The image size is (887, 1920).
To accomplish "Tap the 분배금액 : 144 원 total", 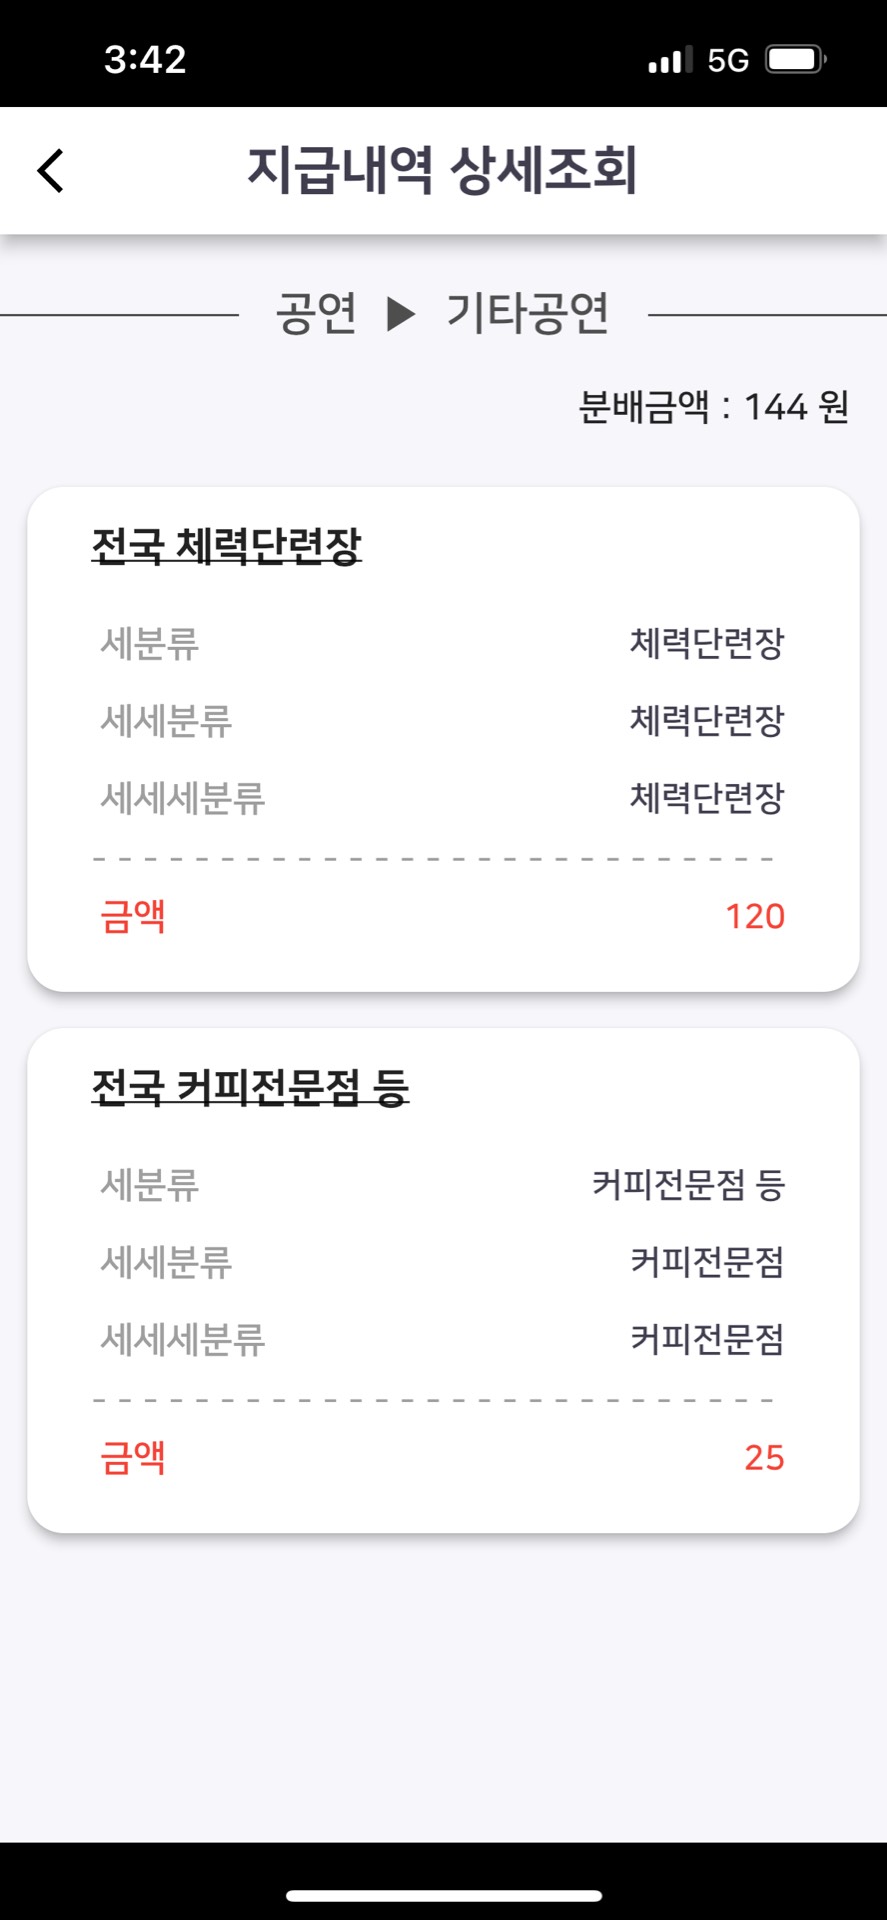I will [x=714, y=407].
